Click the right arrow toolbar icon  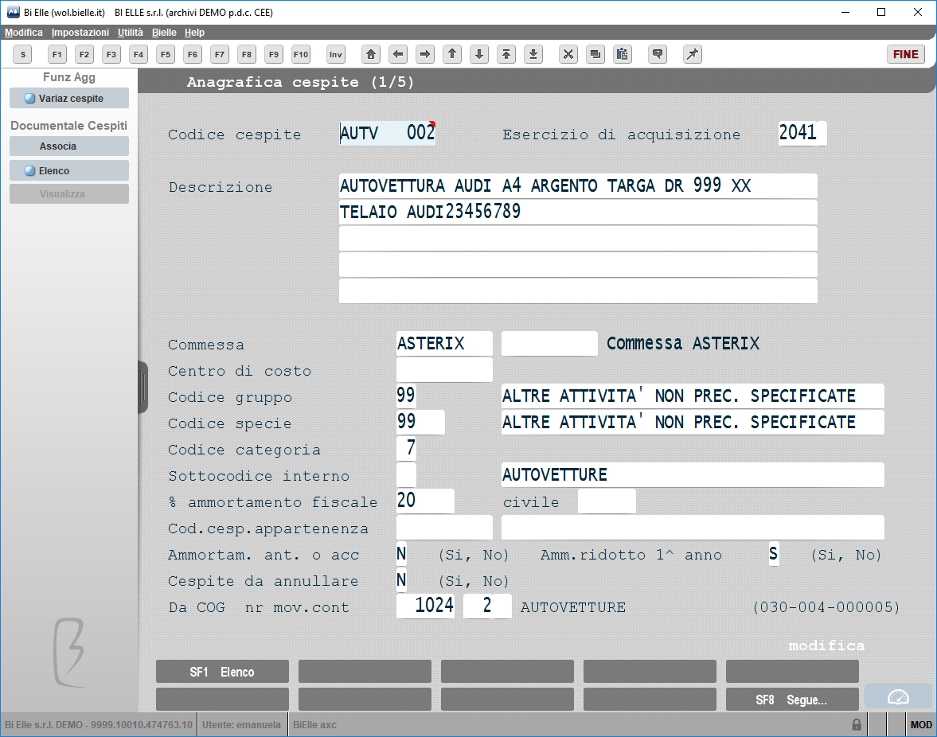(425, 54)
